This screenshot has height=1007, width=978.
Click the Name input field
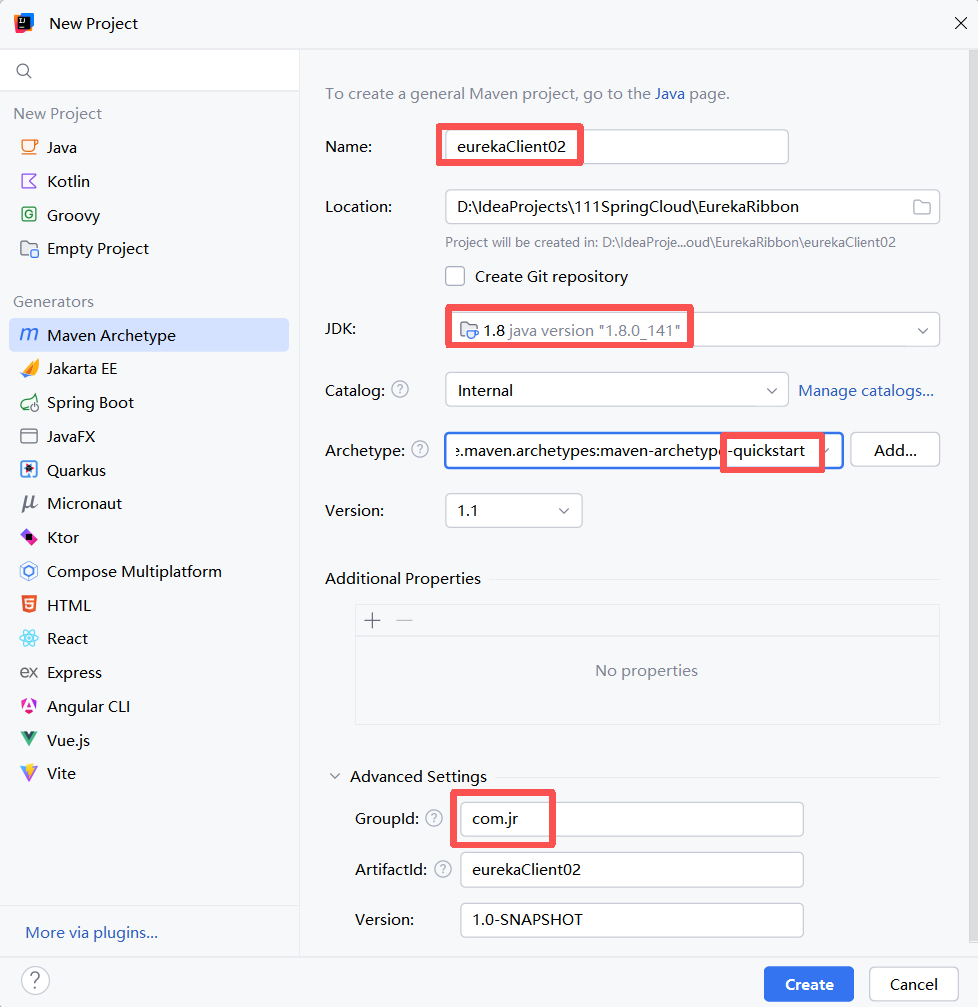coord(616,146)
